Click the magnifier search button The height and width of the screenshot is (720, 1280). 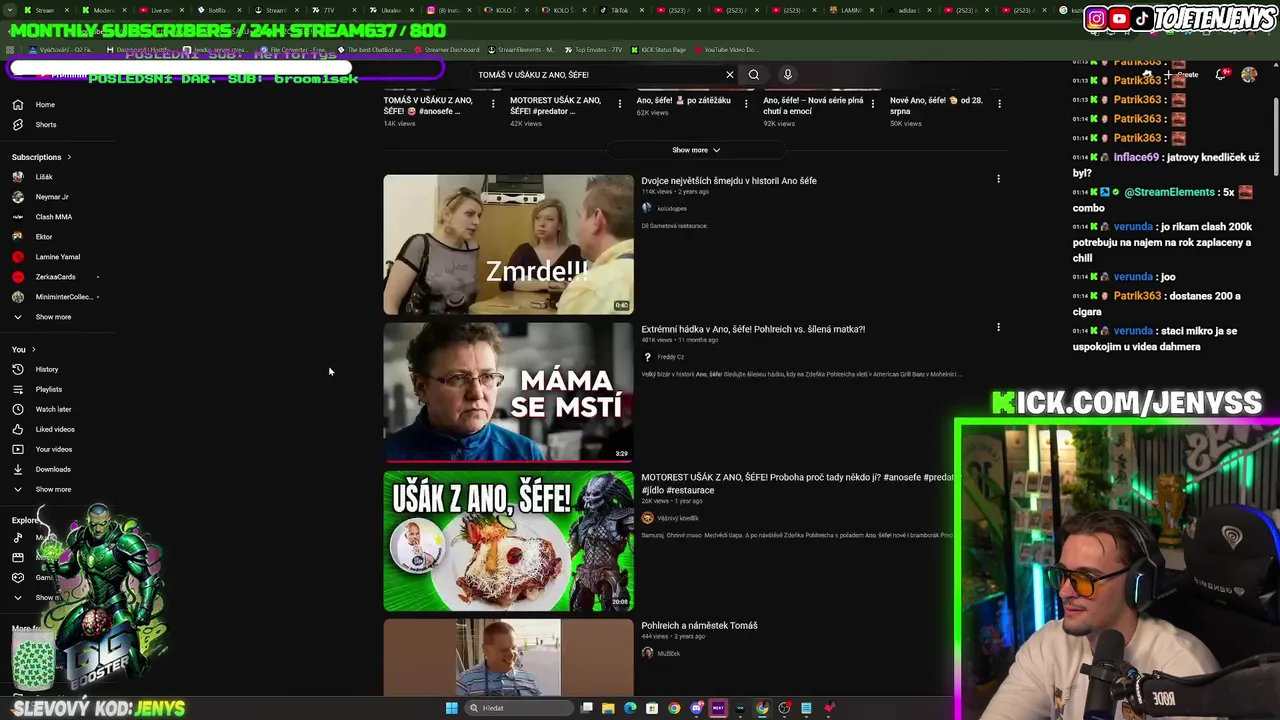pyautogui.click(x=754, y=74)
